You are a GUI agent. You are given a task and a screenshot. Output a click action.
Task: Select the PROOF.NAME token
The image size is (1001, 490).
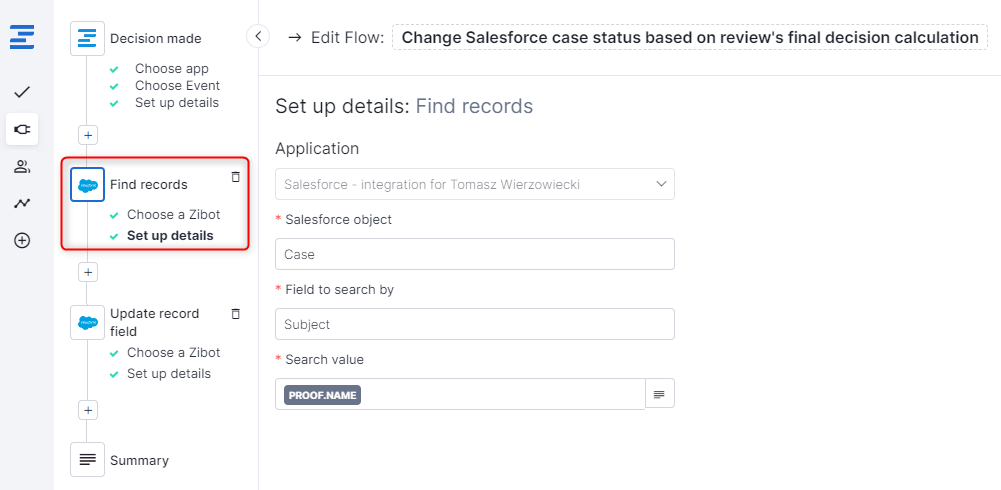322,395
